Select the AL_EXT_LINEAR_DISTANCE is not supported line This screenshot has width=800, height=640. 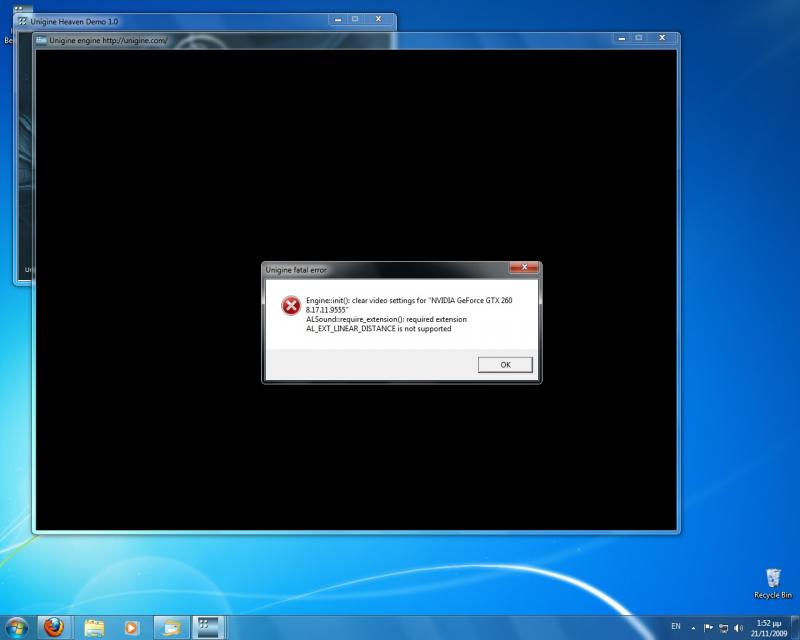(379, 329)
